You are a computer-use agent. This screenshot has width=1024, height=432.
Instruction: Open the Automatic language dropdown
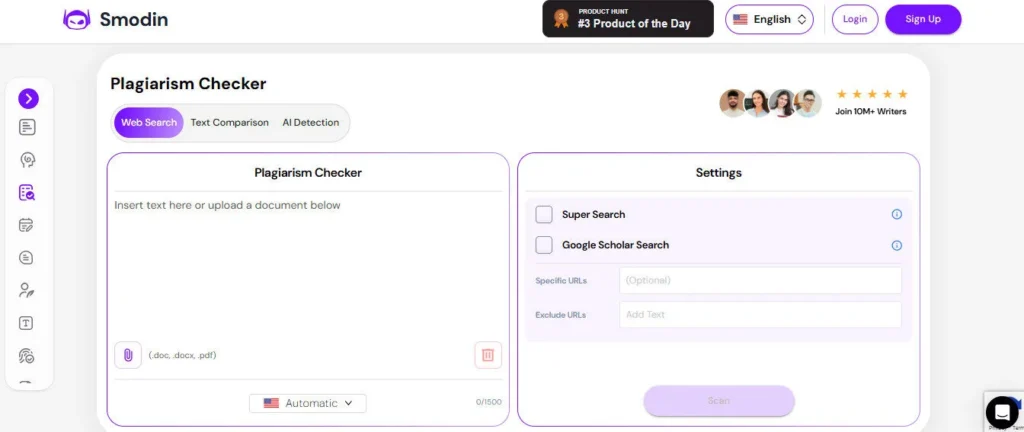[308, 403]
